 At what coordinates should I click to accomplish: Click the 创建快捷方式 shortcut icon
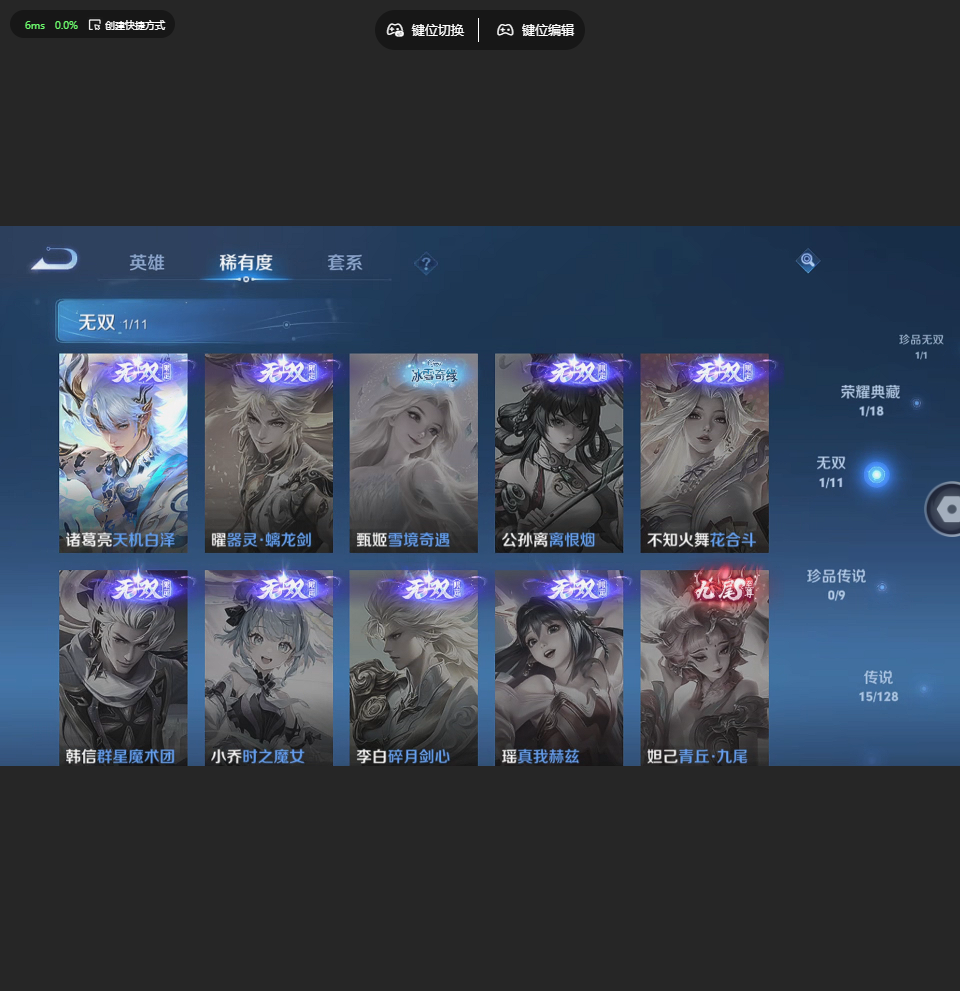94,25
